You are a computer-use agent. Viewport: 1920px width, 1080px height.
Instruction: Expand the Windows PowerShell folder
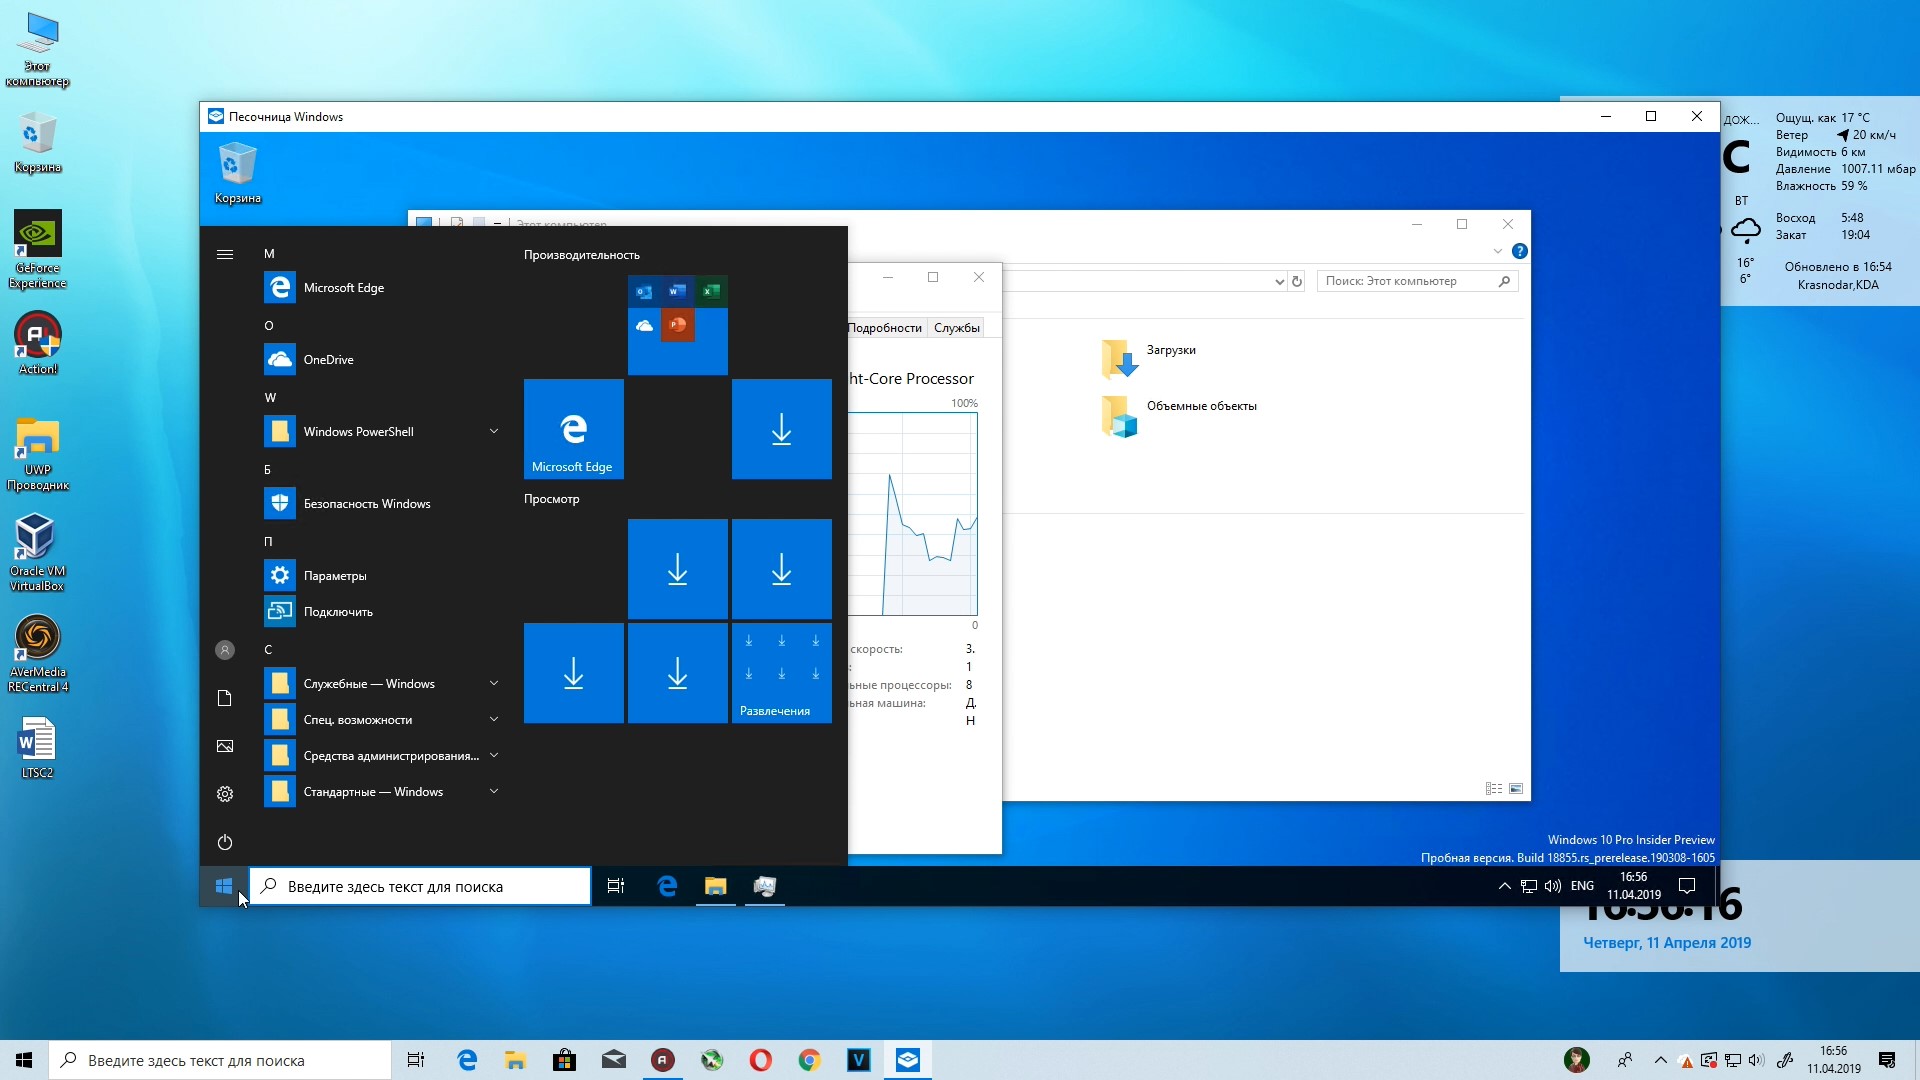click(494, 432)
